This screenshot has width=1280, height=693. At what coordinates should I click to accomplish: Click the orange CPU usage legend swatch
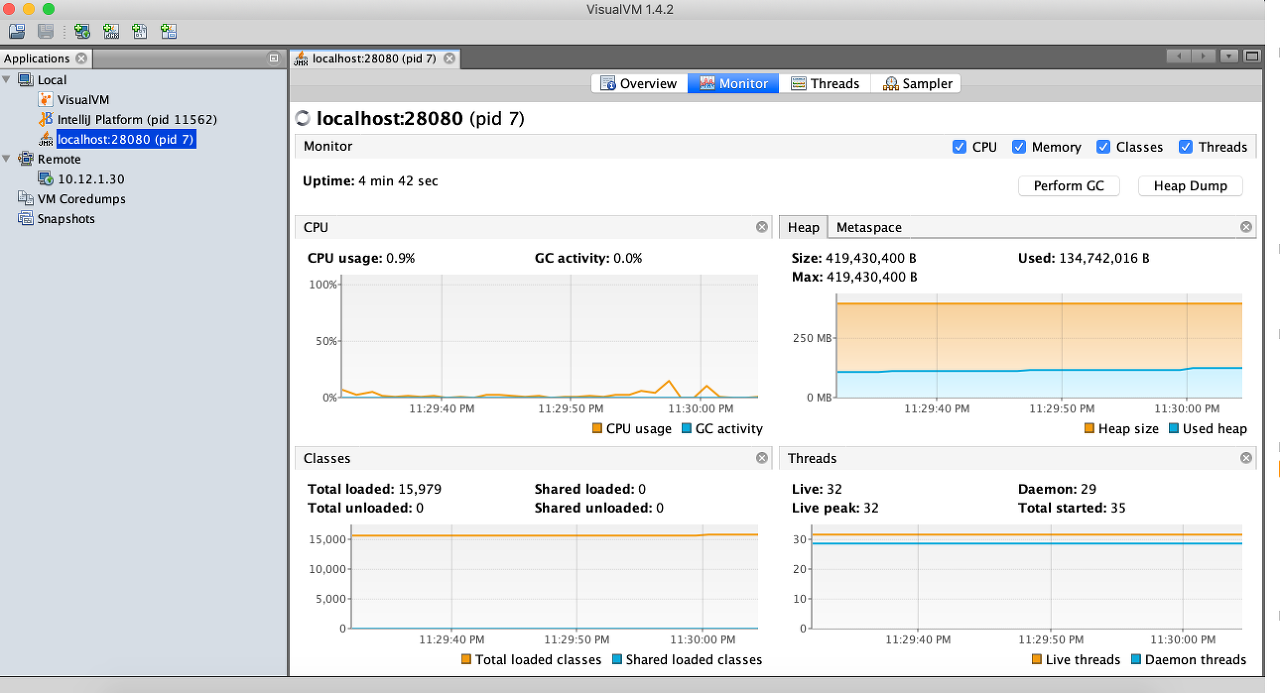[597, 428]
